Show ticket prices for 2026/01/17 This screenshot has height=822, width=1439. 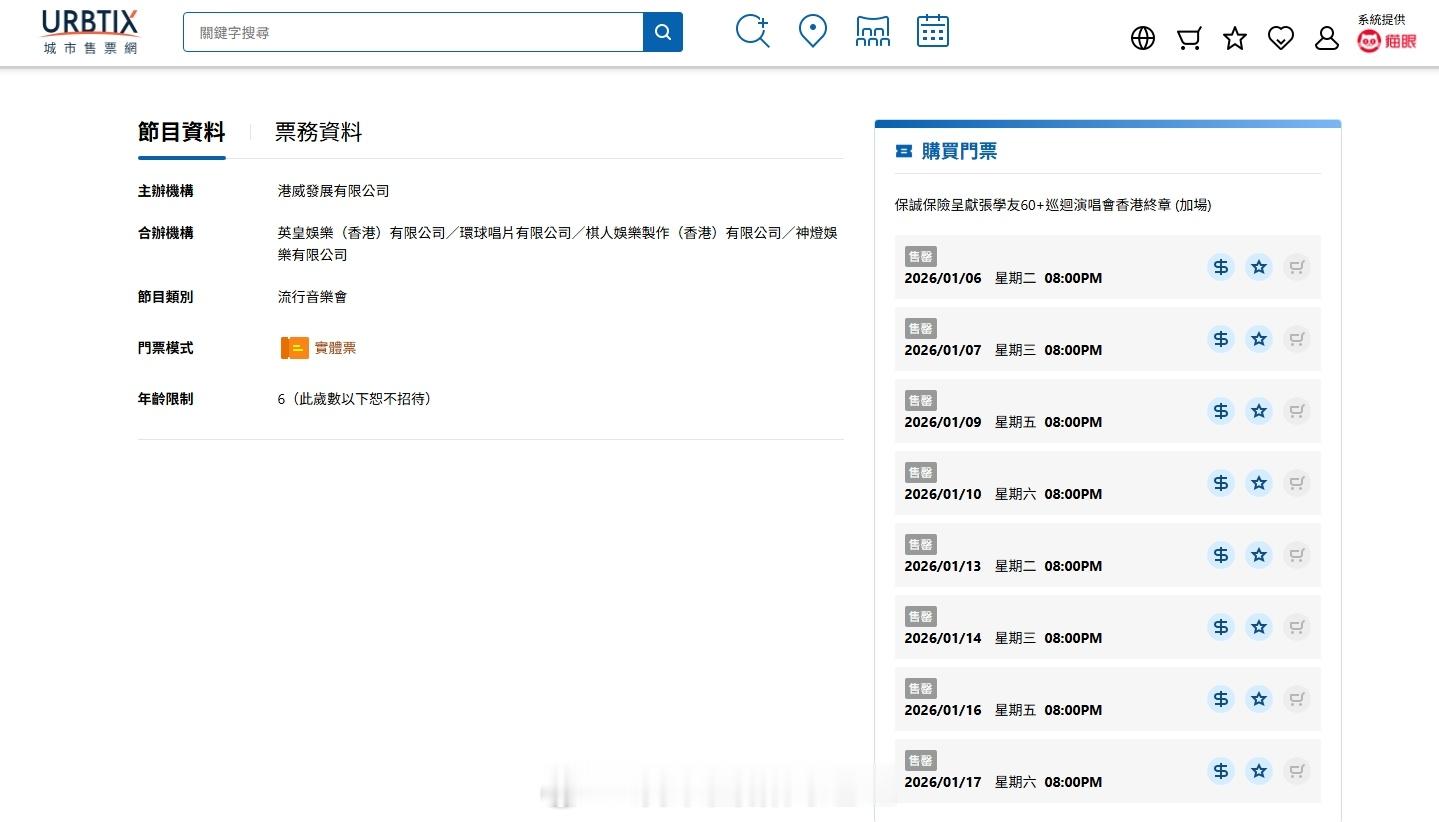1221,771
